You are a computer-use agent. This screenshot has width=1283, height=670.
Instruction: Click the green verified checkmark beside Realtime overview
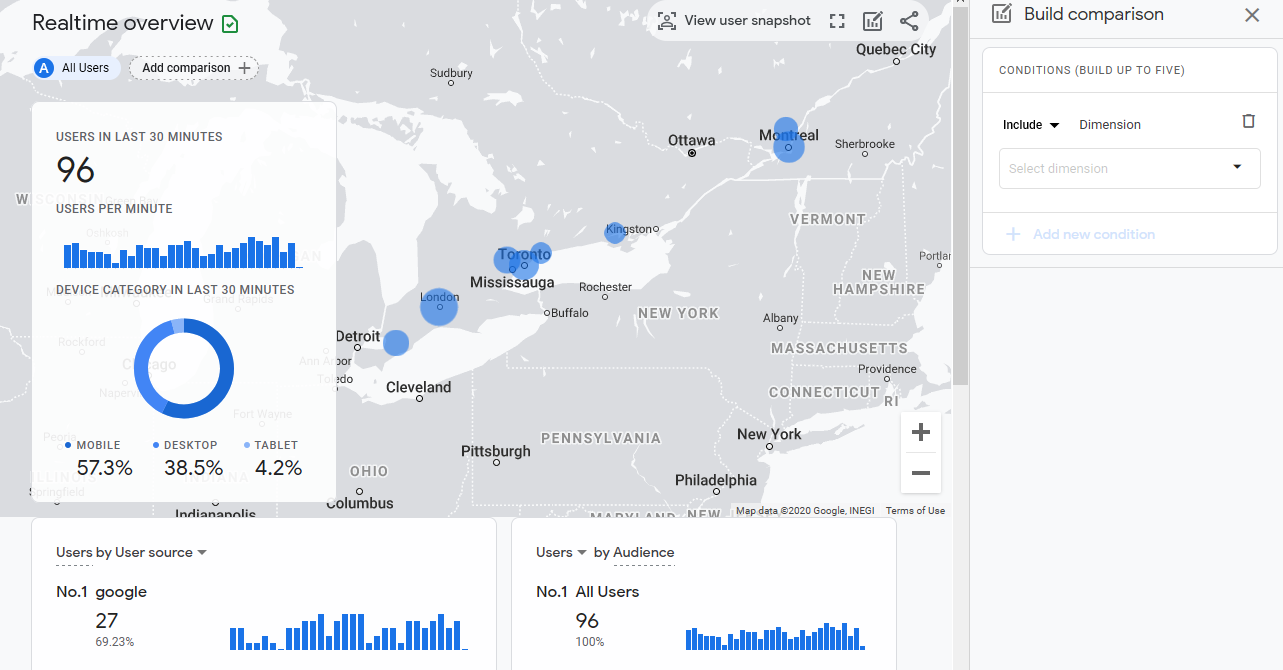coord(230,24)
